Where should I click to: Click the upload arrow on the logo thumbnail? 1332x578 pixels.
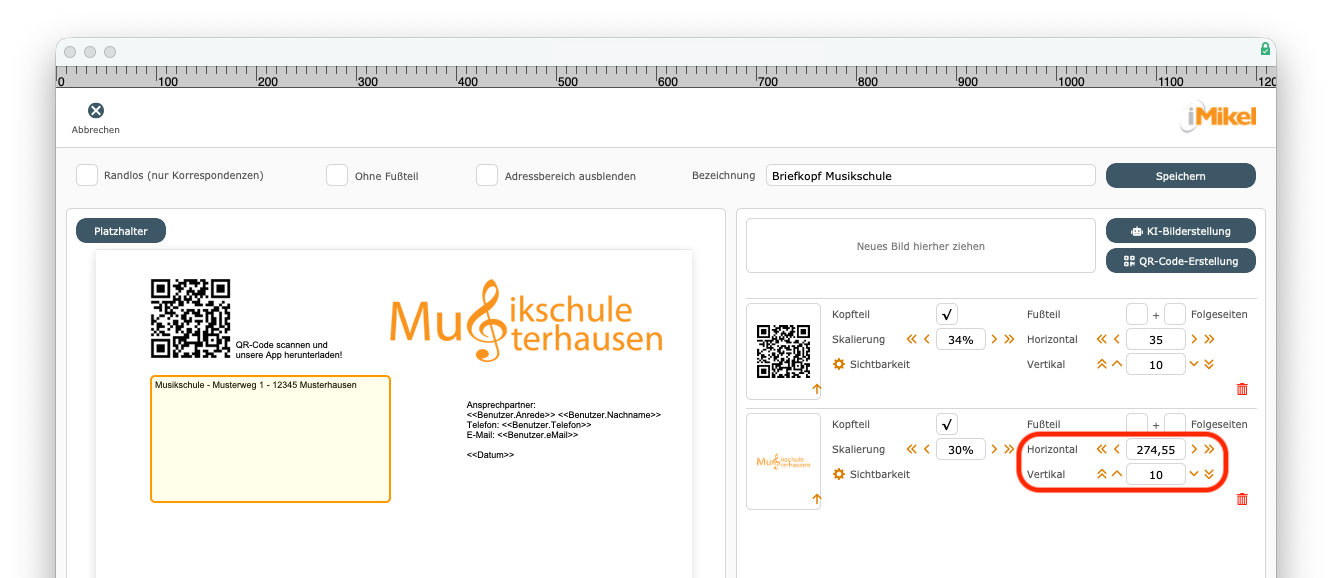click(816, 499)
